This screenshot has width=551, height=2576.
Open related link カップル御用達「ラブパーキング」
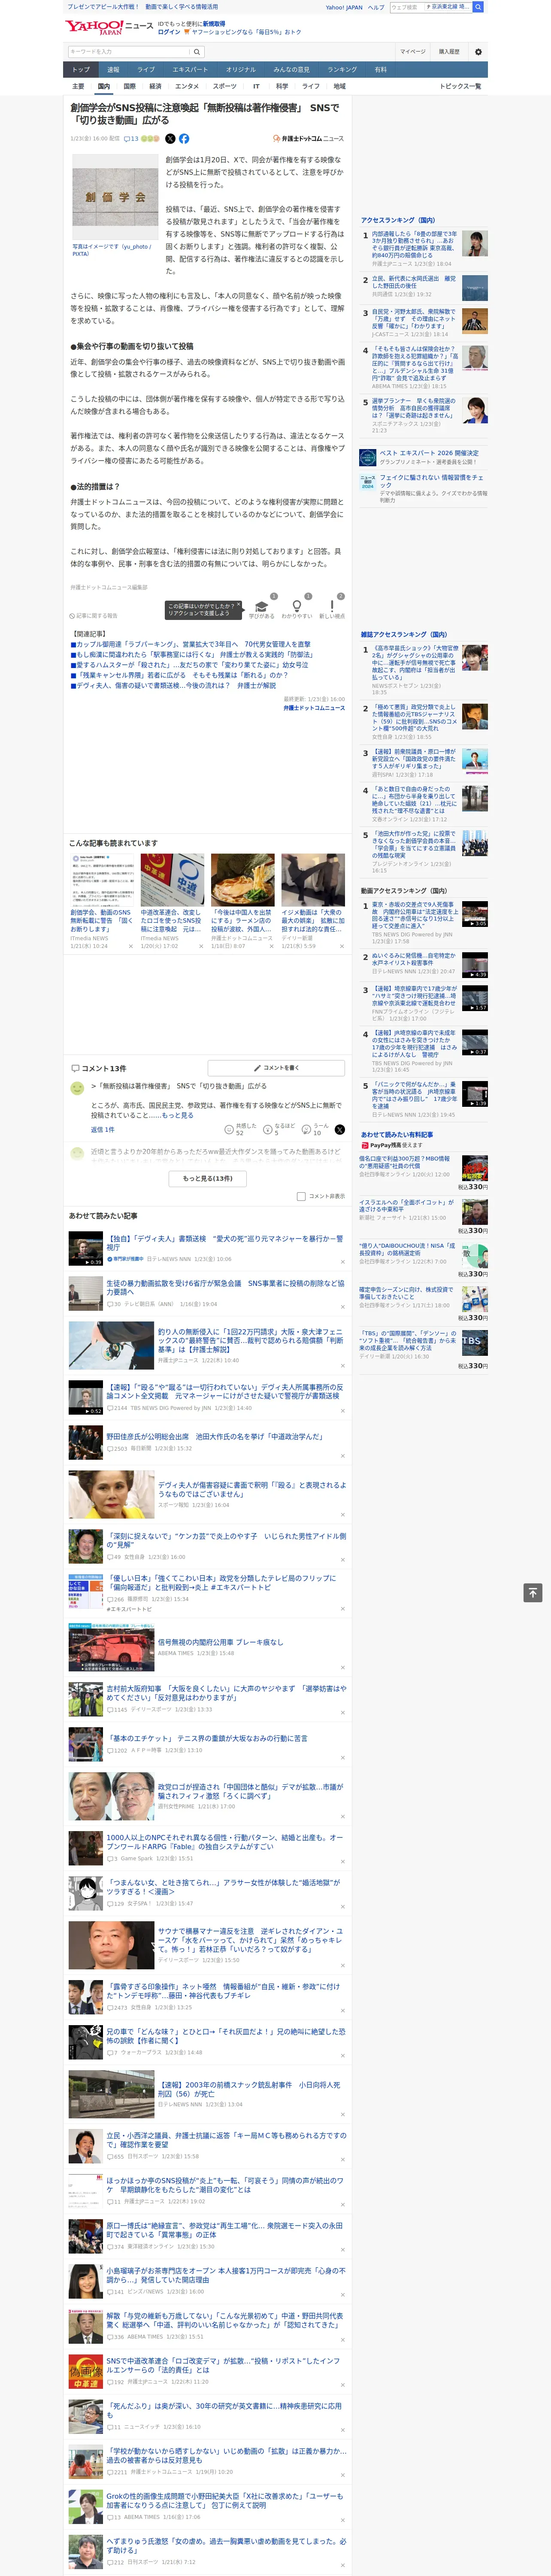click(193, 644)
